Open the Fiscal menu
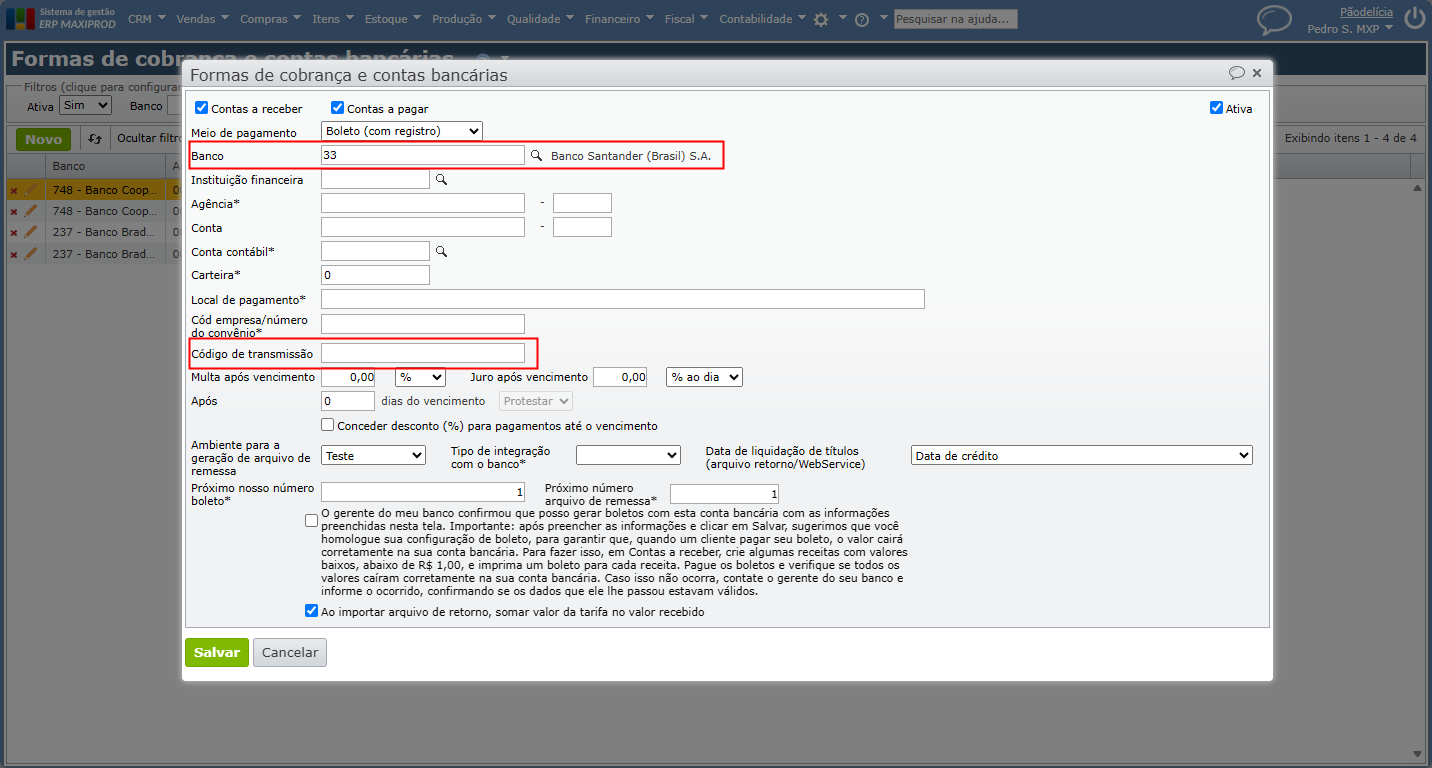This screenshot has height=768, width=1432. (x=686, y=19)
